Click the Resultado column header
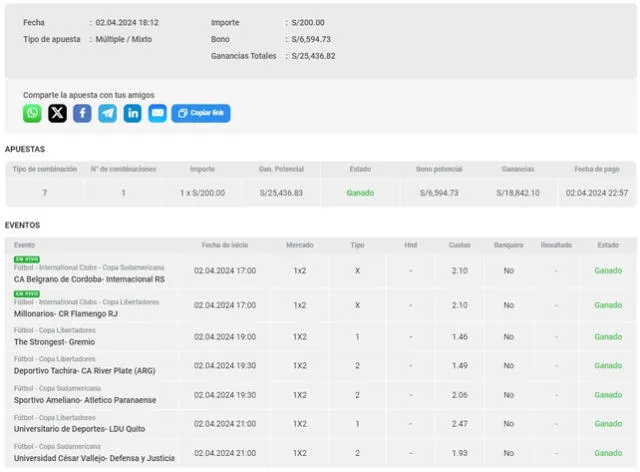 pyautogui.click(x=556, y=245)
